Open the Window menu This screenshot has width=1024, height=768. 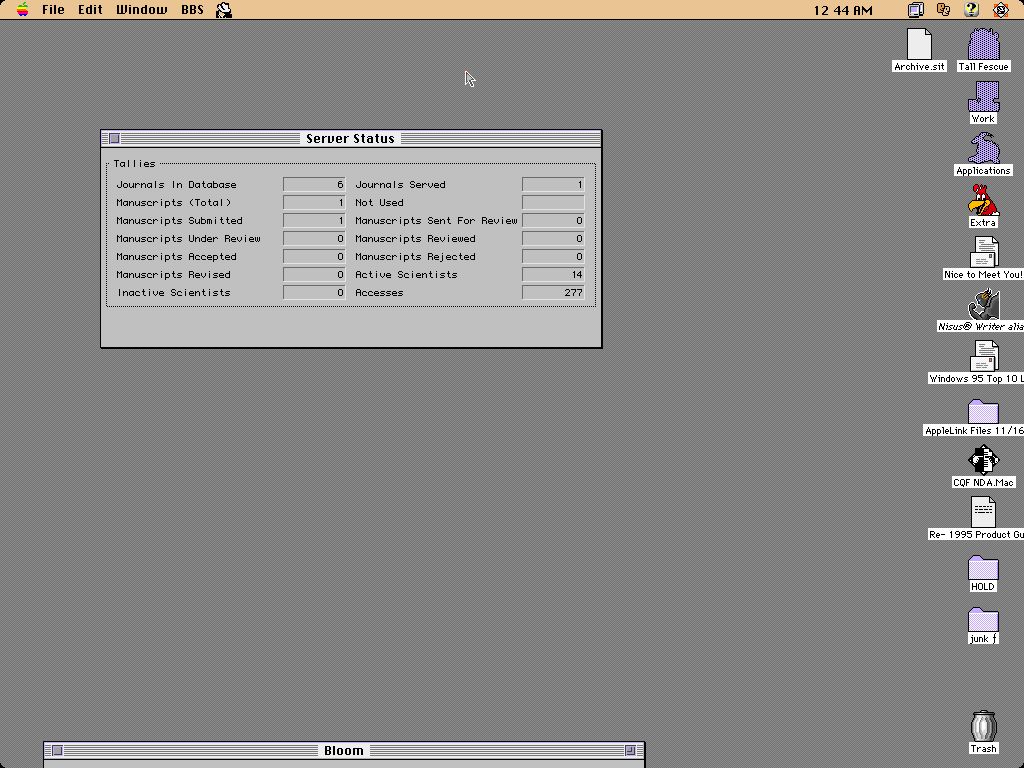141,10
